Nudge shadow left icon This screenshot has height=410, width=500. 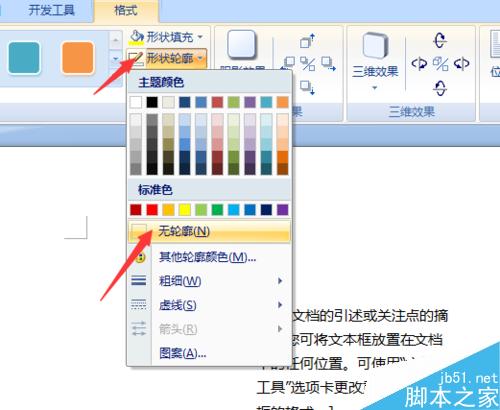coord(288,63)
